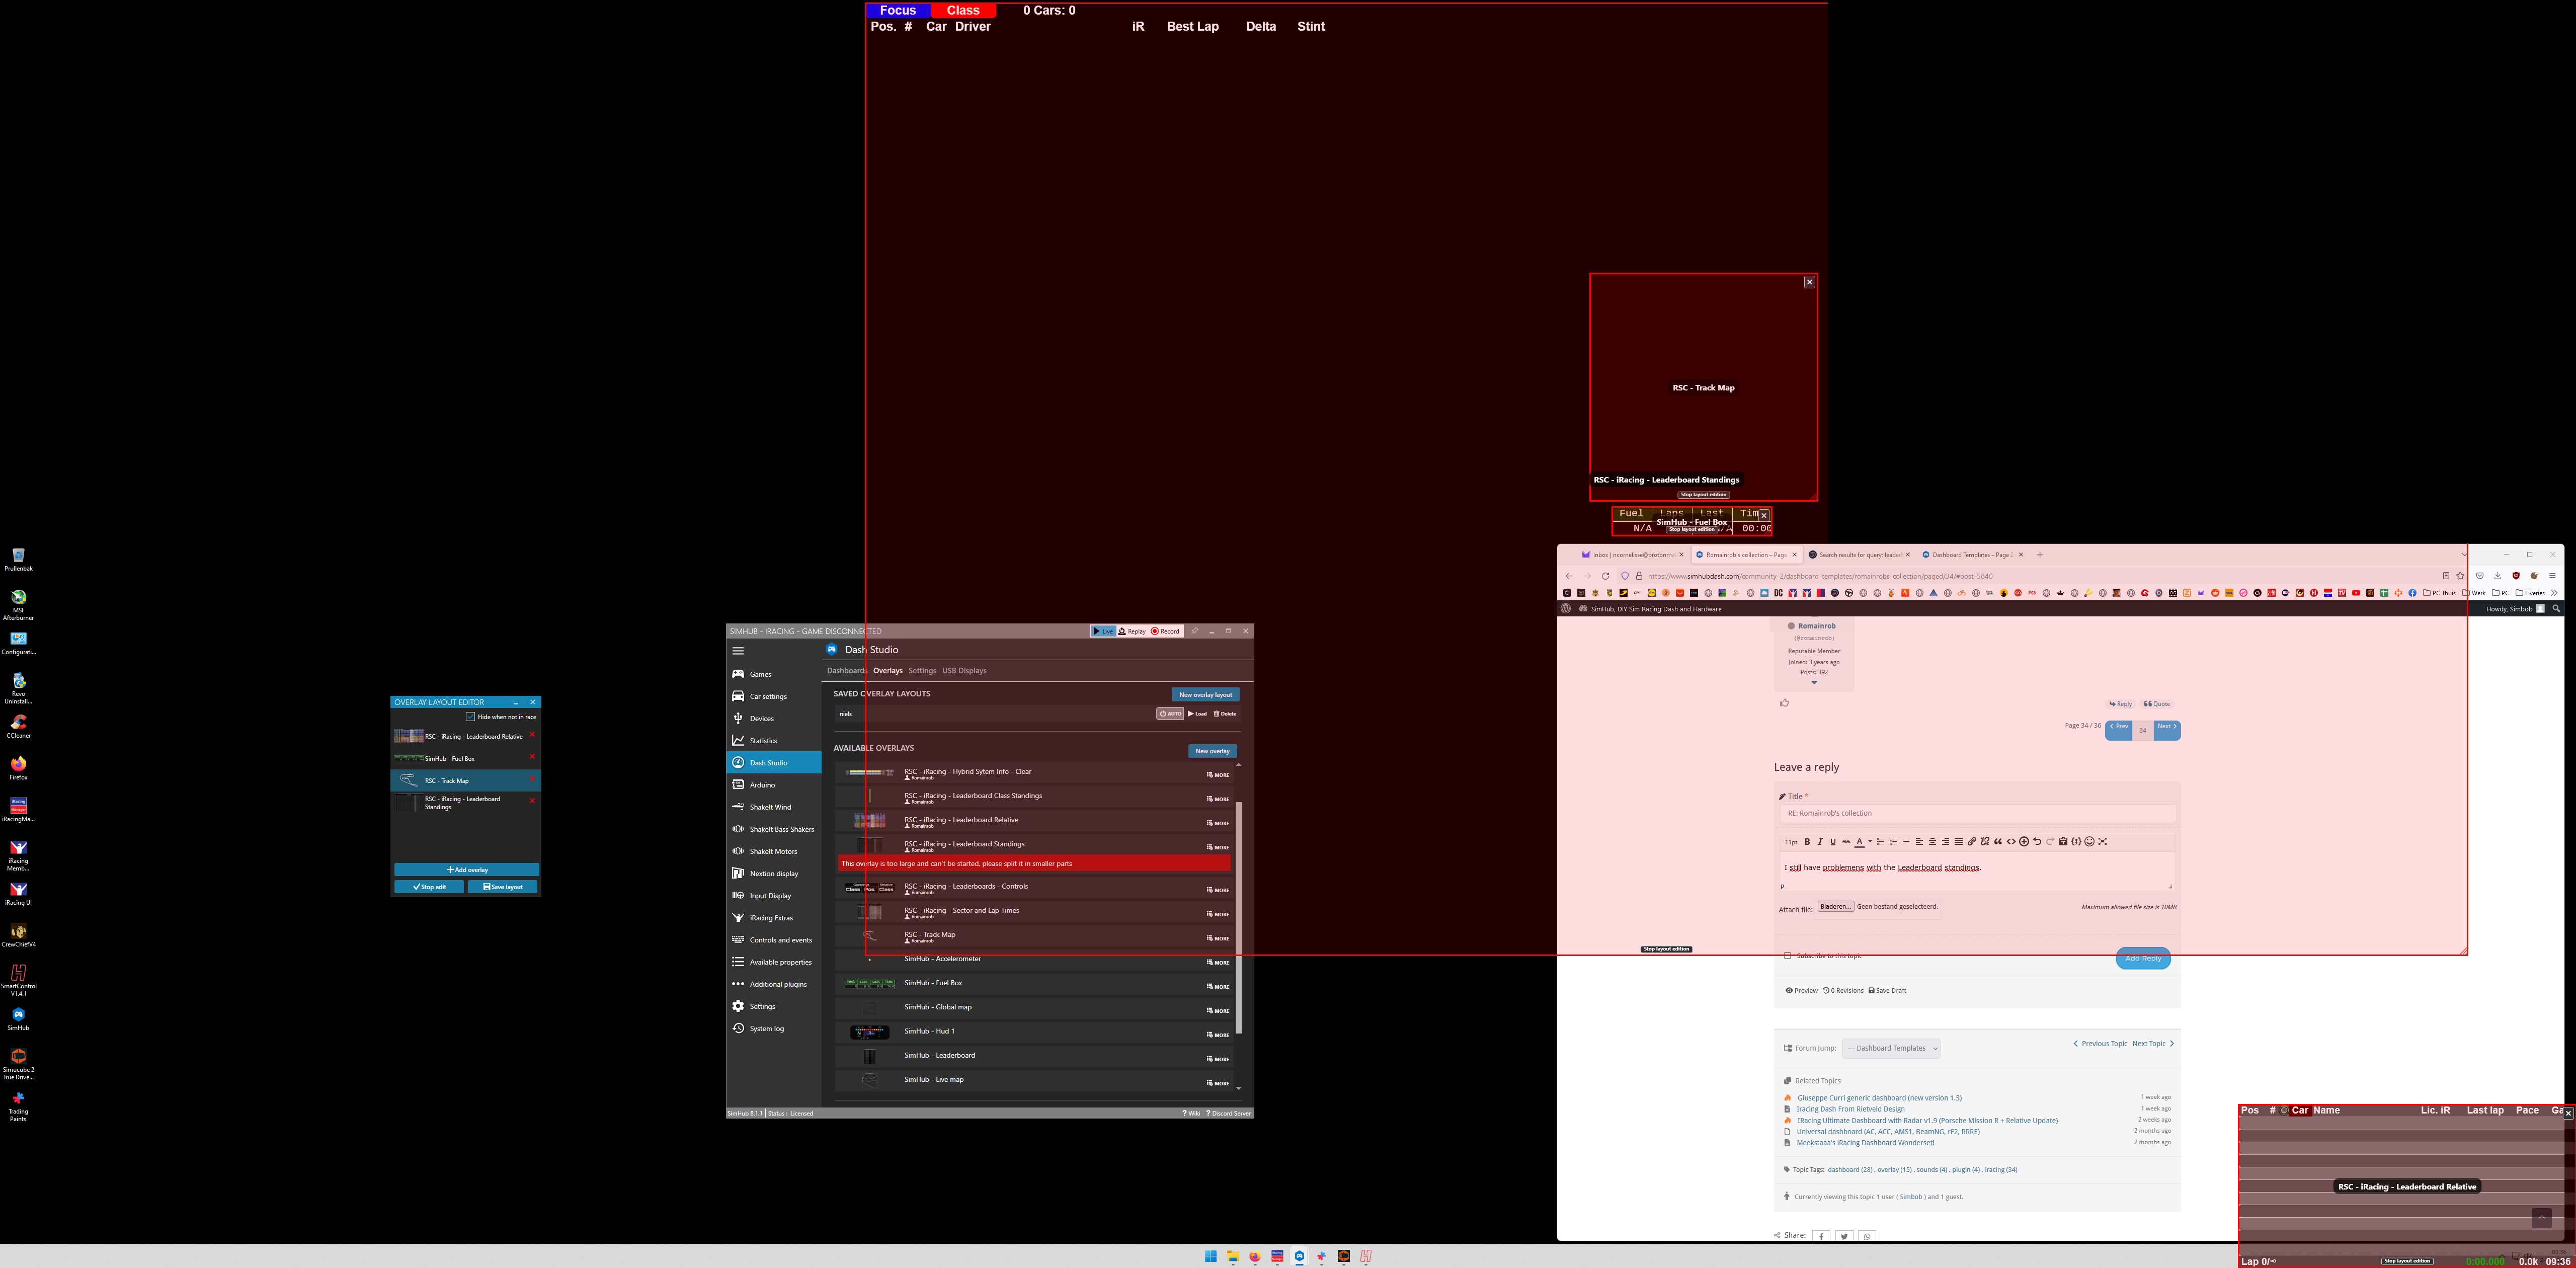Open System log in SimHub sidebar
Image resolution: width=2576 pixels, height=1268 pixels.
point(773,1028)
